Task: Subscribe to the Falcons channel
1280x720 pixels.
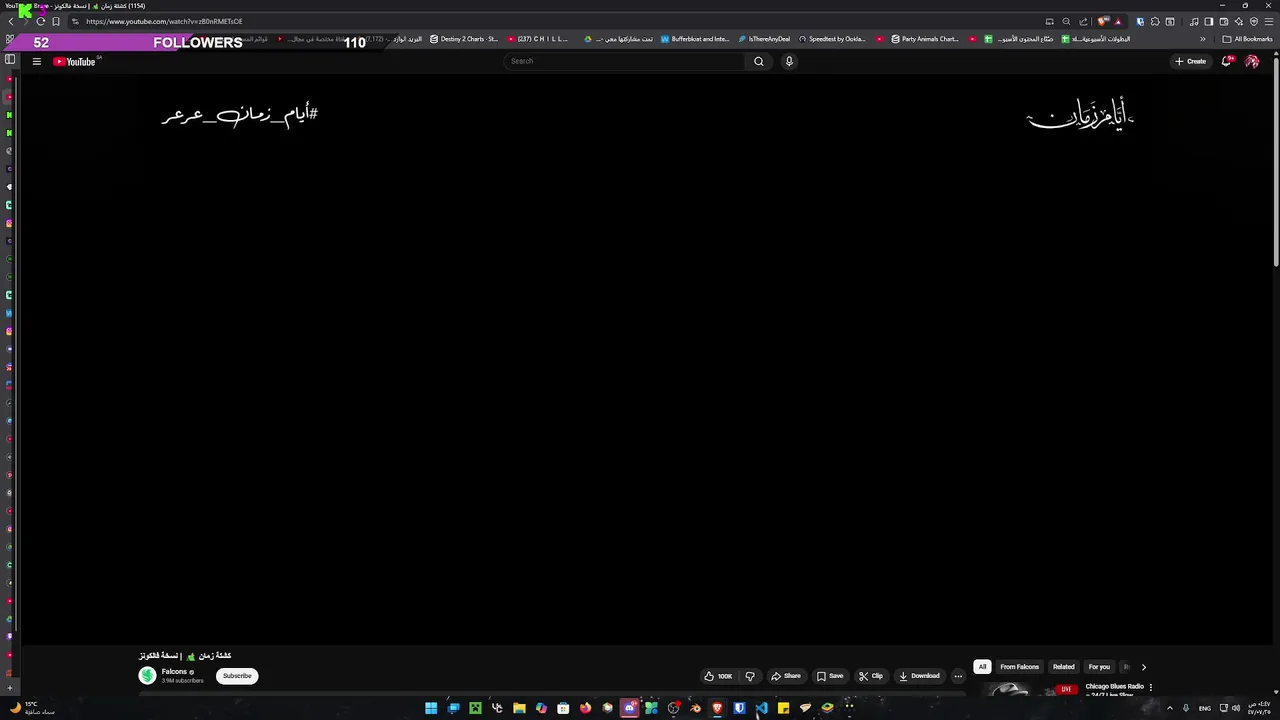Action: point(237,676)
